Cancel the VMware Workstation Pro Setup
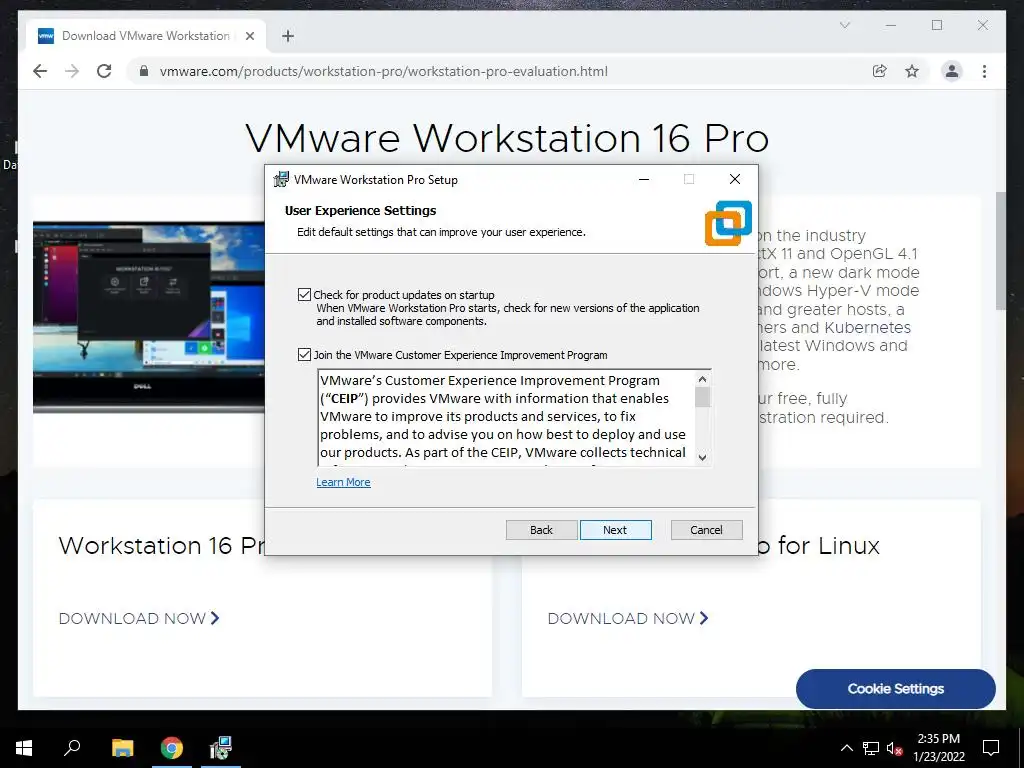Image resolution: width=1024 pixels, height=768 pixels. [x=707, y=530]
